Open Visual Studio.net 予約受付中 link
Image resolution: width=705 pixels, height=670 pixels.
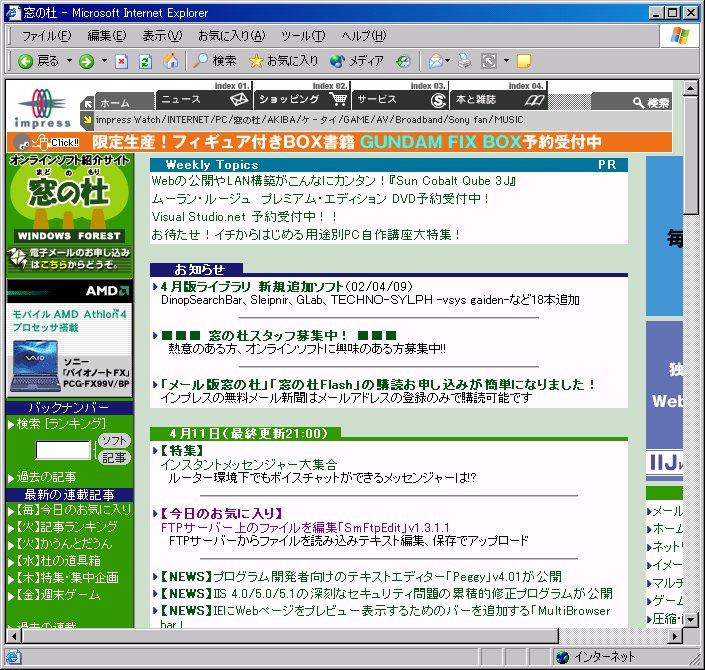(x=244, y=217)
